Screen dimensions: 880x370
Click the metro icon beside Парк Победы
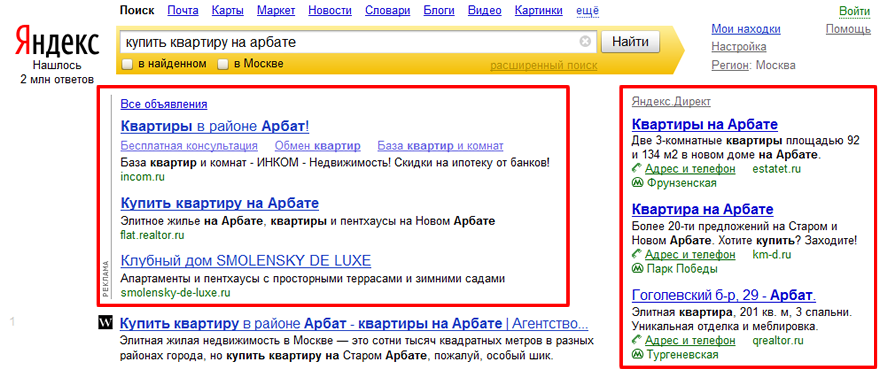[x=637, y=269]
